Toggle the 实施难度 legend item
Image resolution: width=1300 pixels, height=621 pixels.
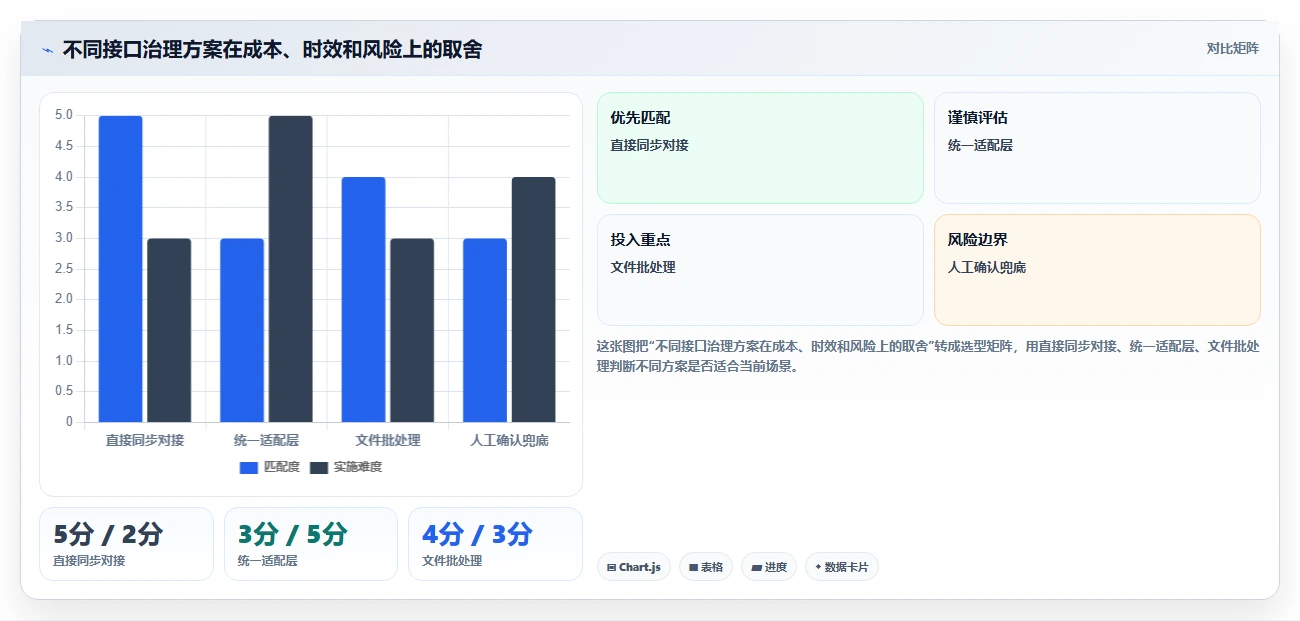click(x=346, y=467)
